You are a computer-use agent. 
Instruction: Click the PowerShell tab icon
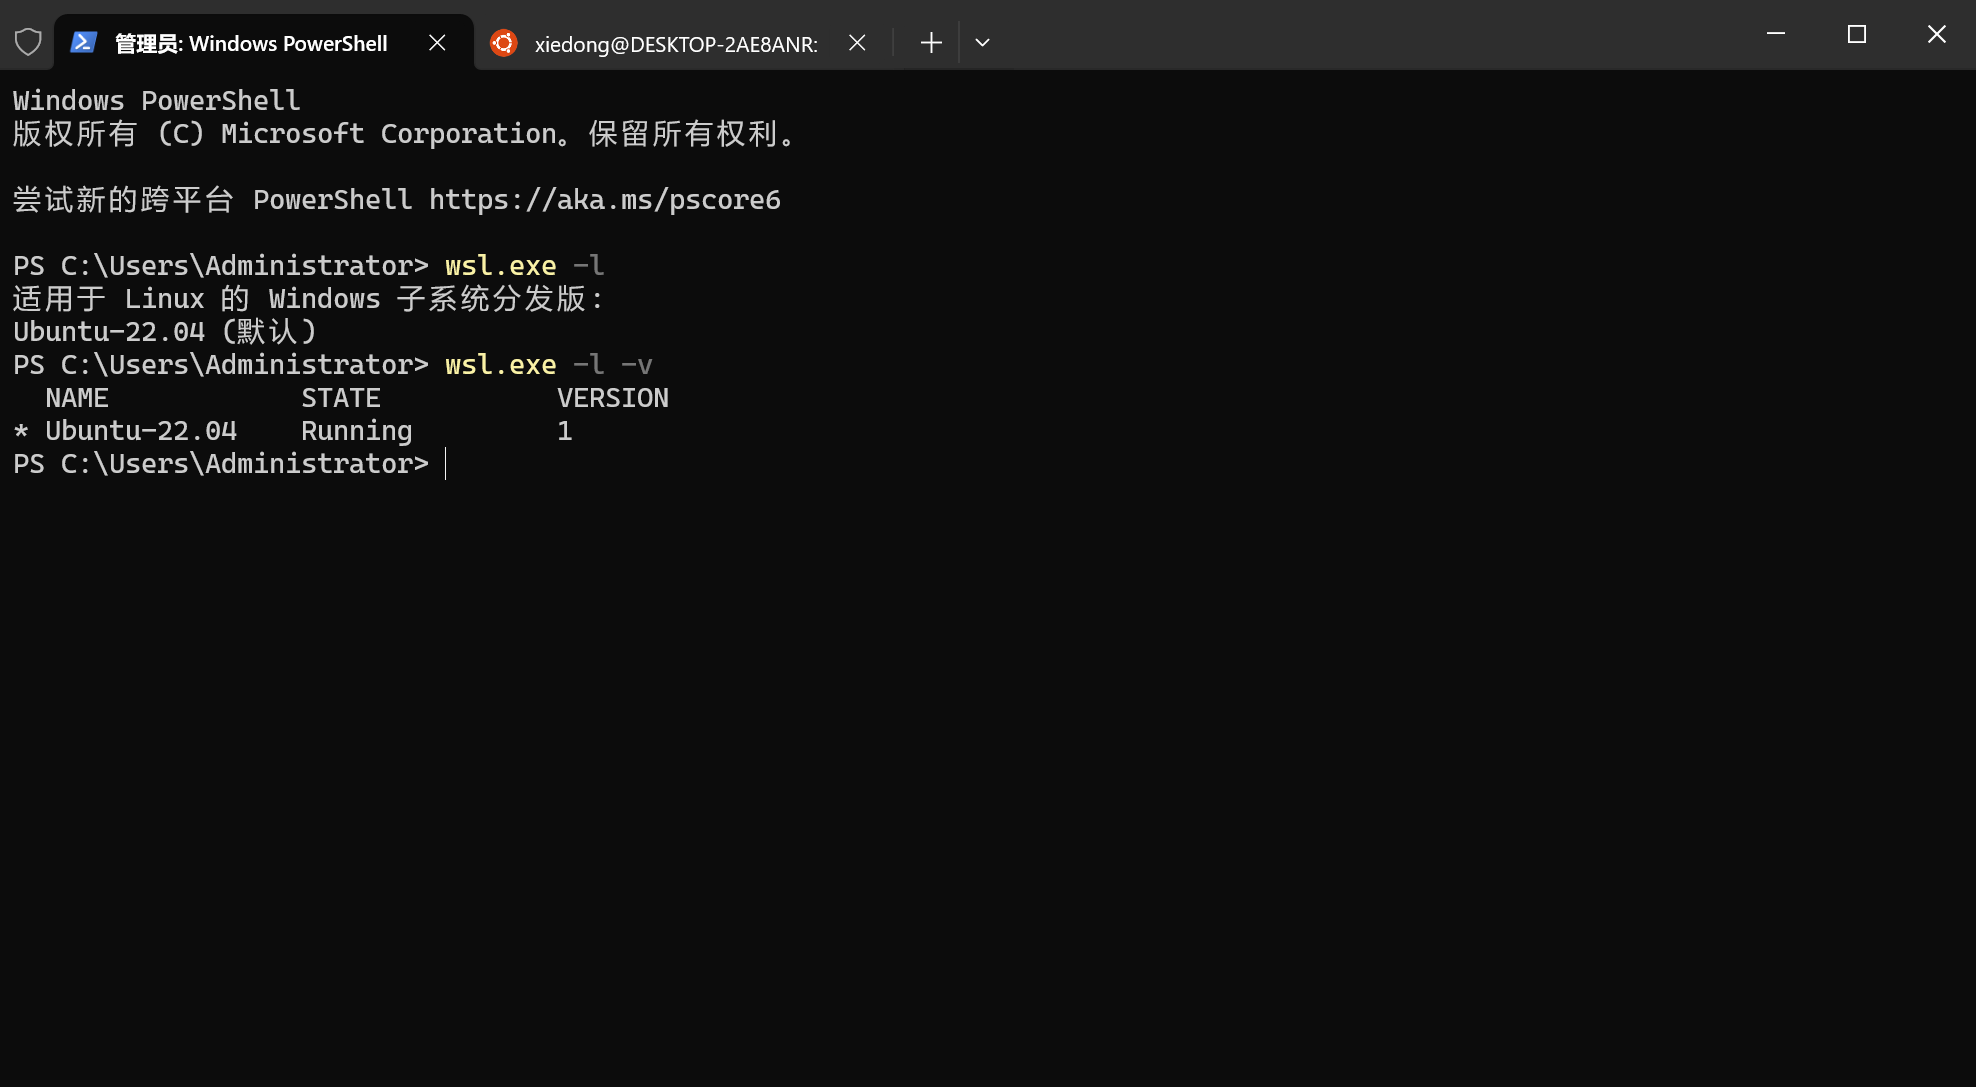(x=84, y=42)
